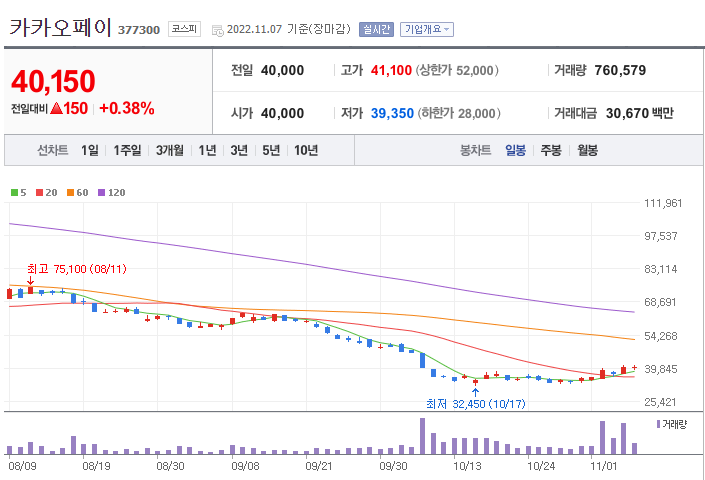Click the 카카오페이 stock name heading
The height and width of the screenshot is (480, 705).
pyautogui.click(x=60, y=28)
